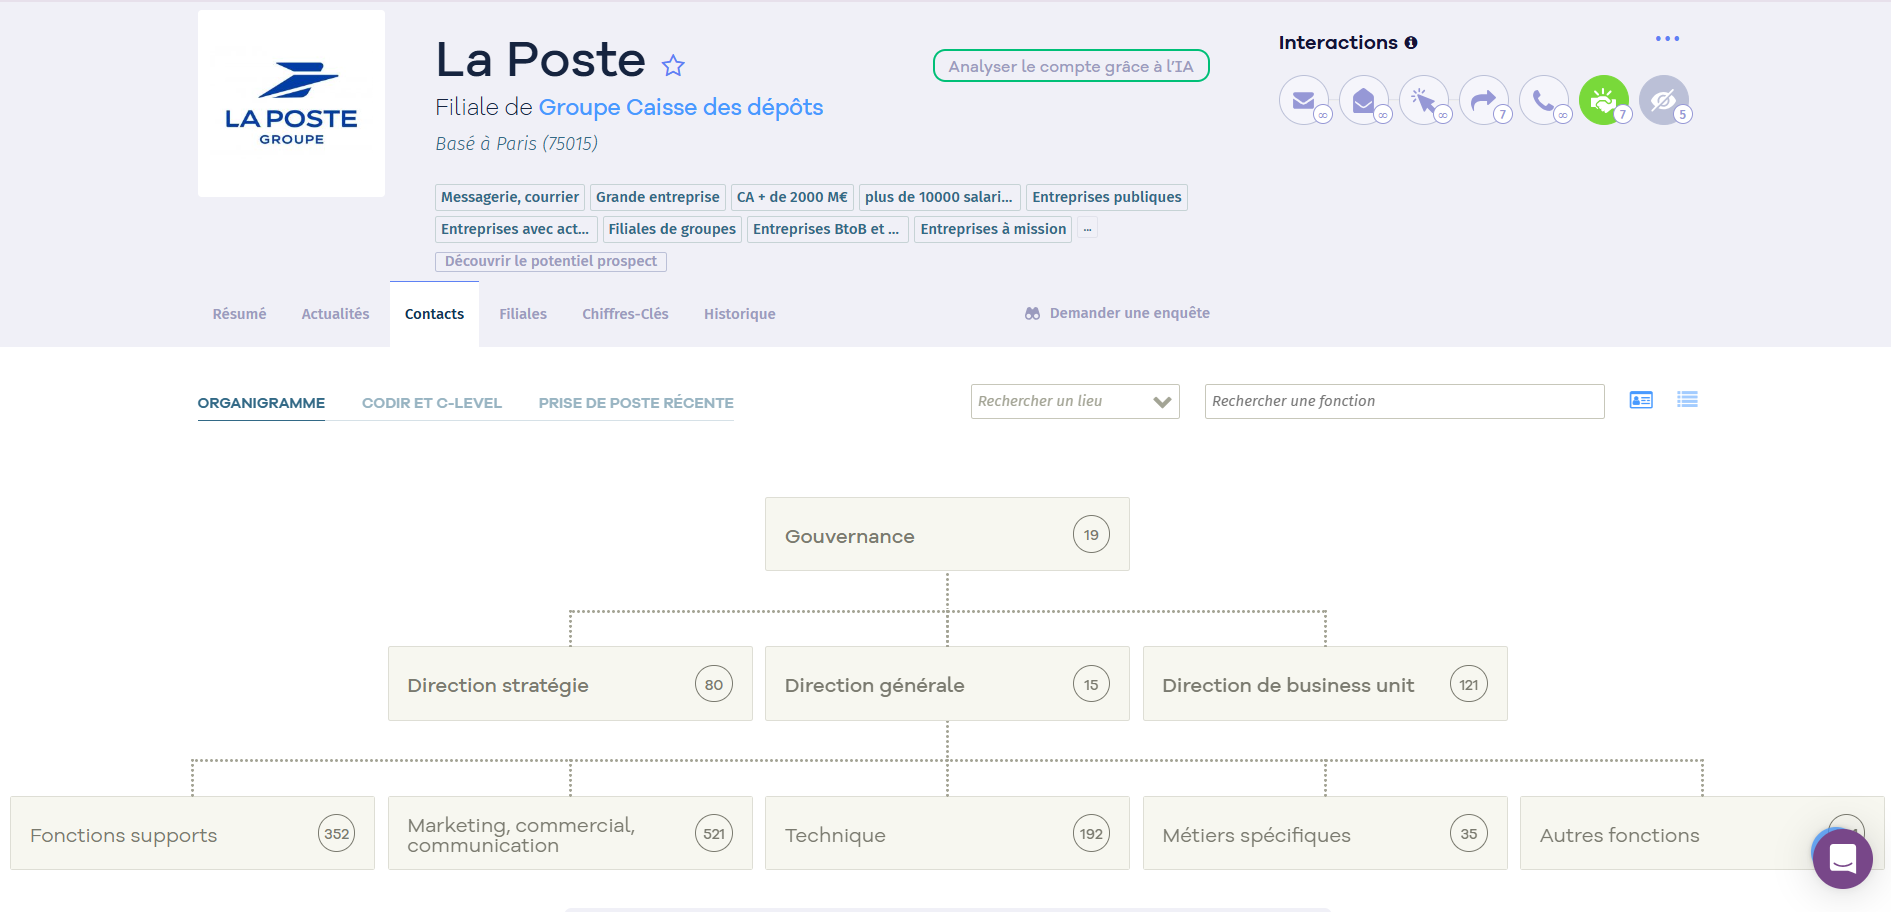Open the Filiales tab
The height and width of the screenshot is (912, 1891).
point(523,314)
